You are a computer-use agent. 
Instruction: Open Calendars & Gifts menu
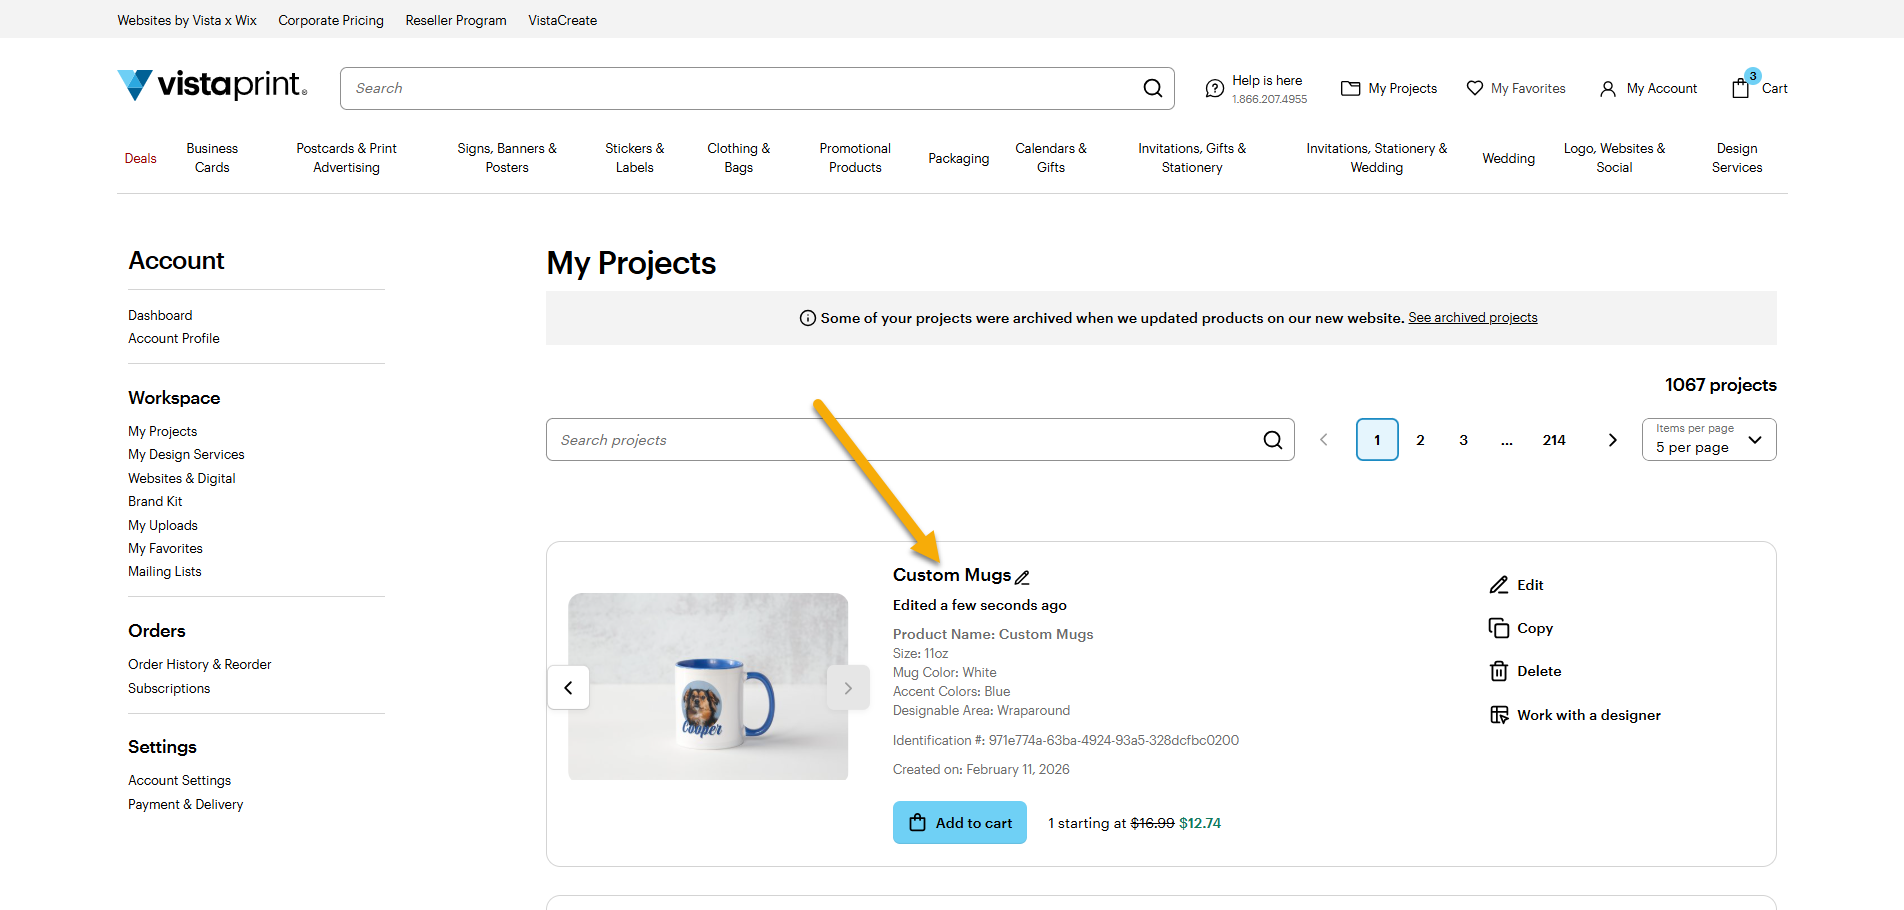coord(1051,158)
